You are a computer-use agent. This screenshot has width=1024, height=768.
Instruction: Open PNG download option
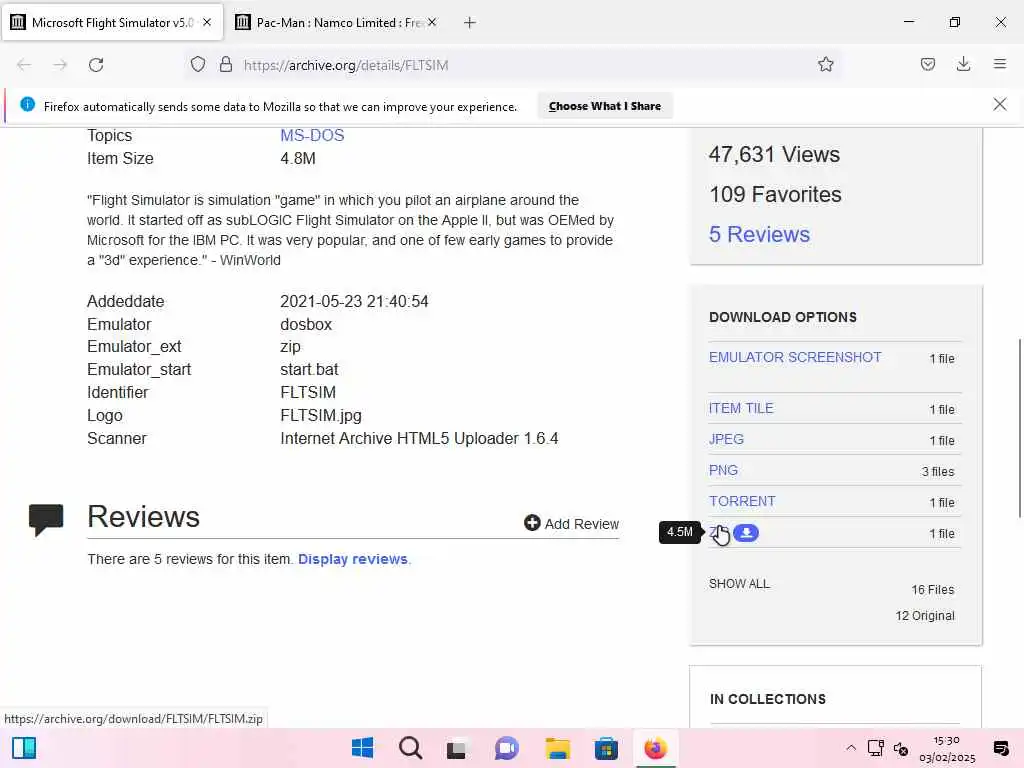pyautogui.click(x=724, y=470)
